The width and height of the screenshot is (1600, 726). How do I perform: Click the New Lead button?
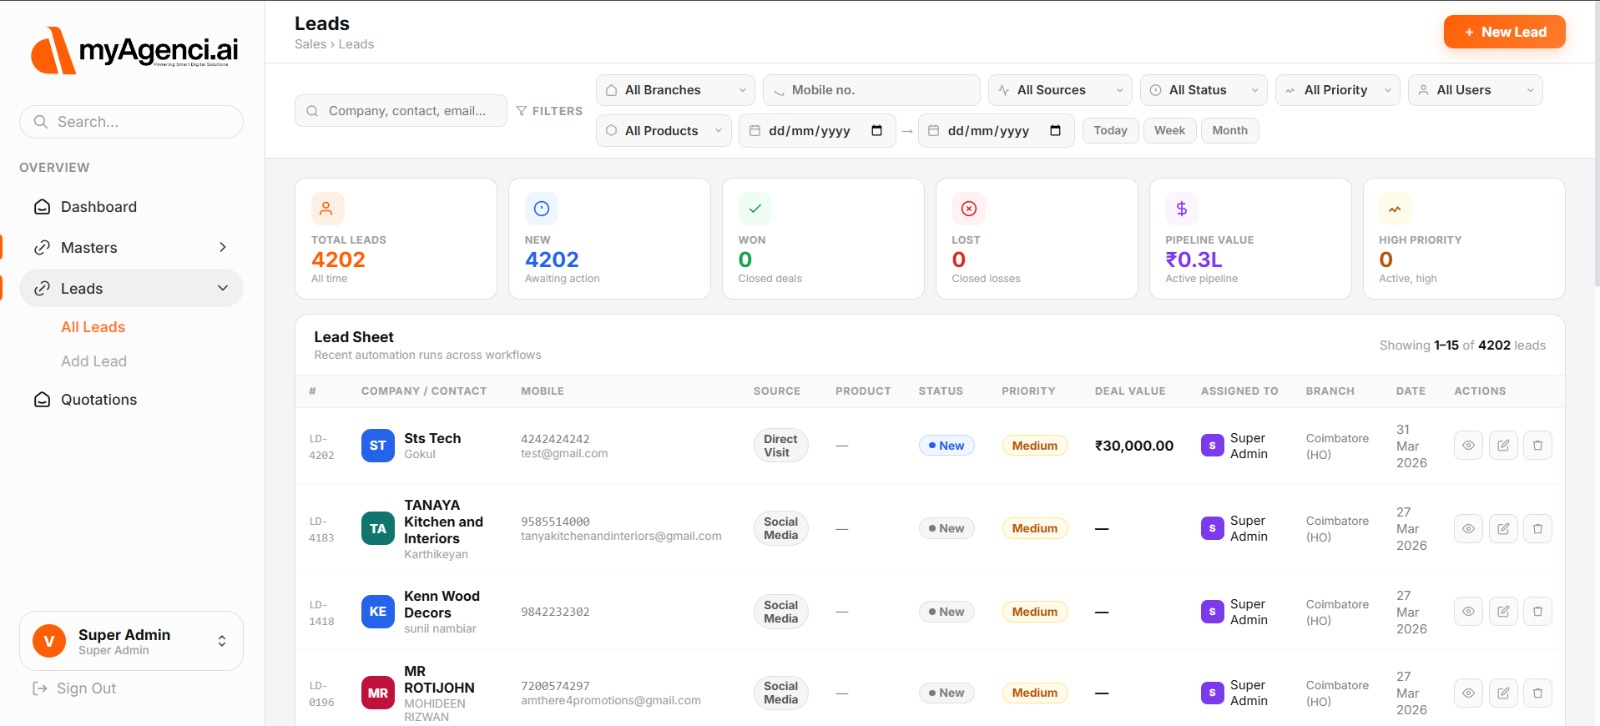point(1504,32)
